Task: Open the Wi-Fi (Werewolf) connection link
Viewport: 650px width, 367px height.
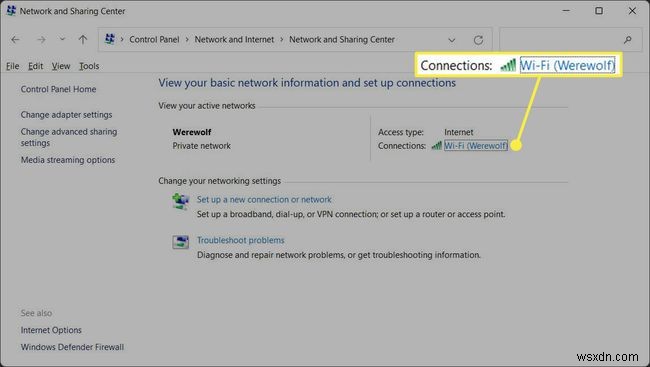Action: pos(476,146)
